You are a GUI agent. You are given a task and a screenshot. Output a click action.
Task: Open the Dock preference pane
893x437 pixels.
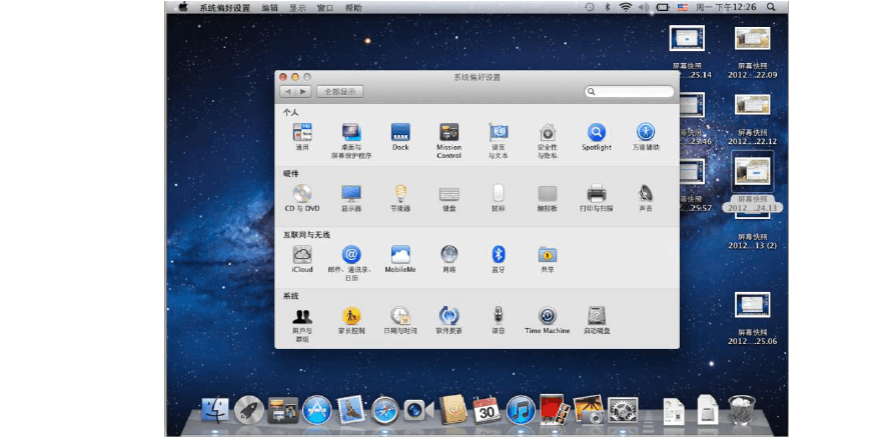tap(400, 132)
